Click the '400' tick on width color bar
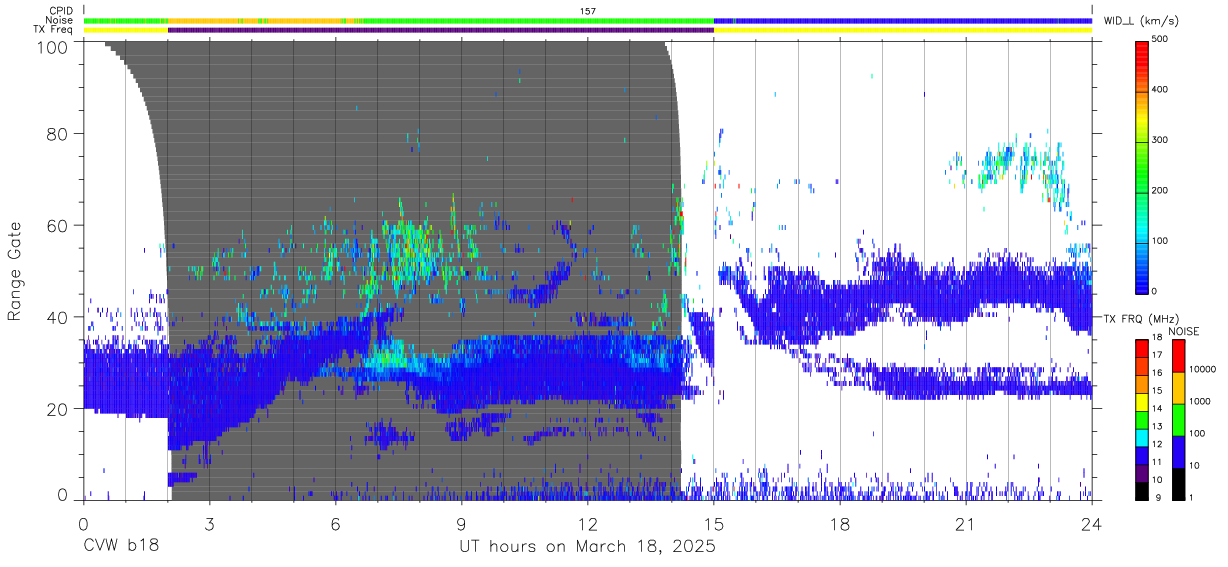1228x567 pixels. click(1160, 91)
